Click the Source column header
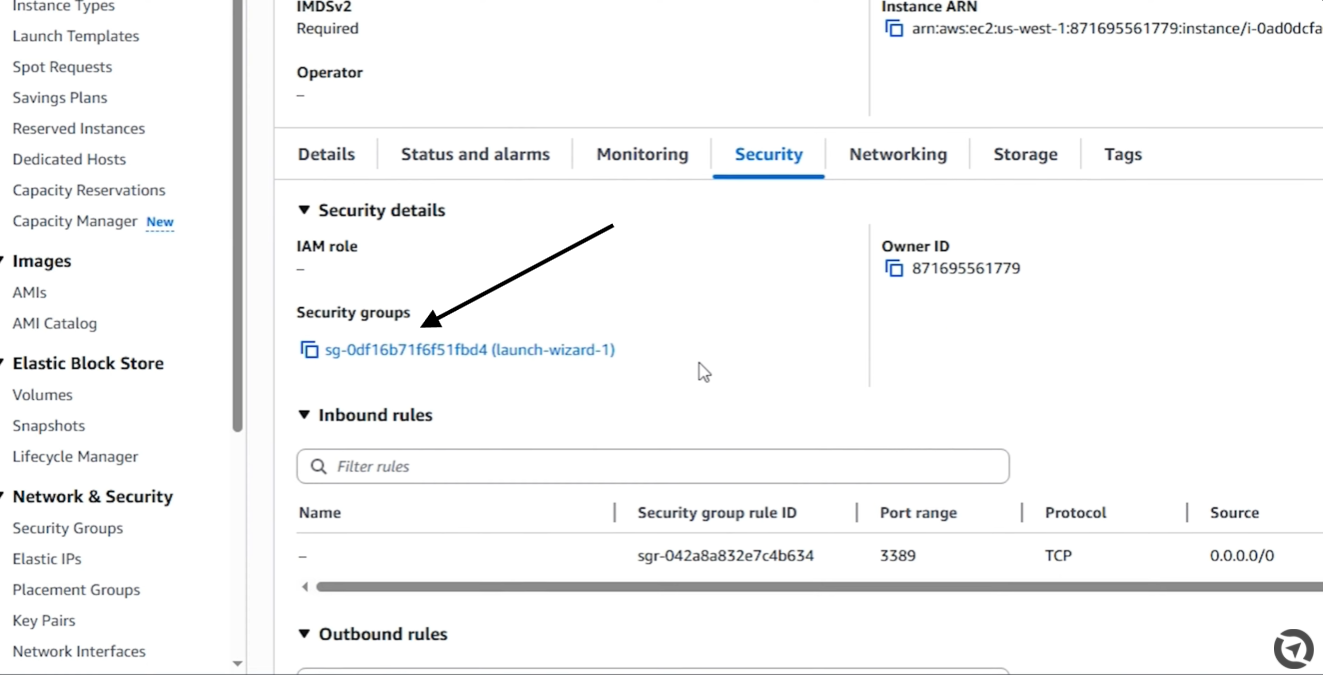1323x675 pixels. coord(1234,513)
